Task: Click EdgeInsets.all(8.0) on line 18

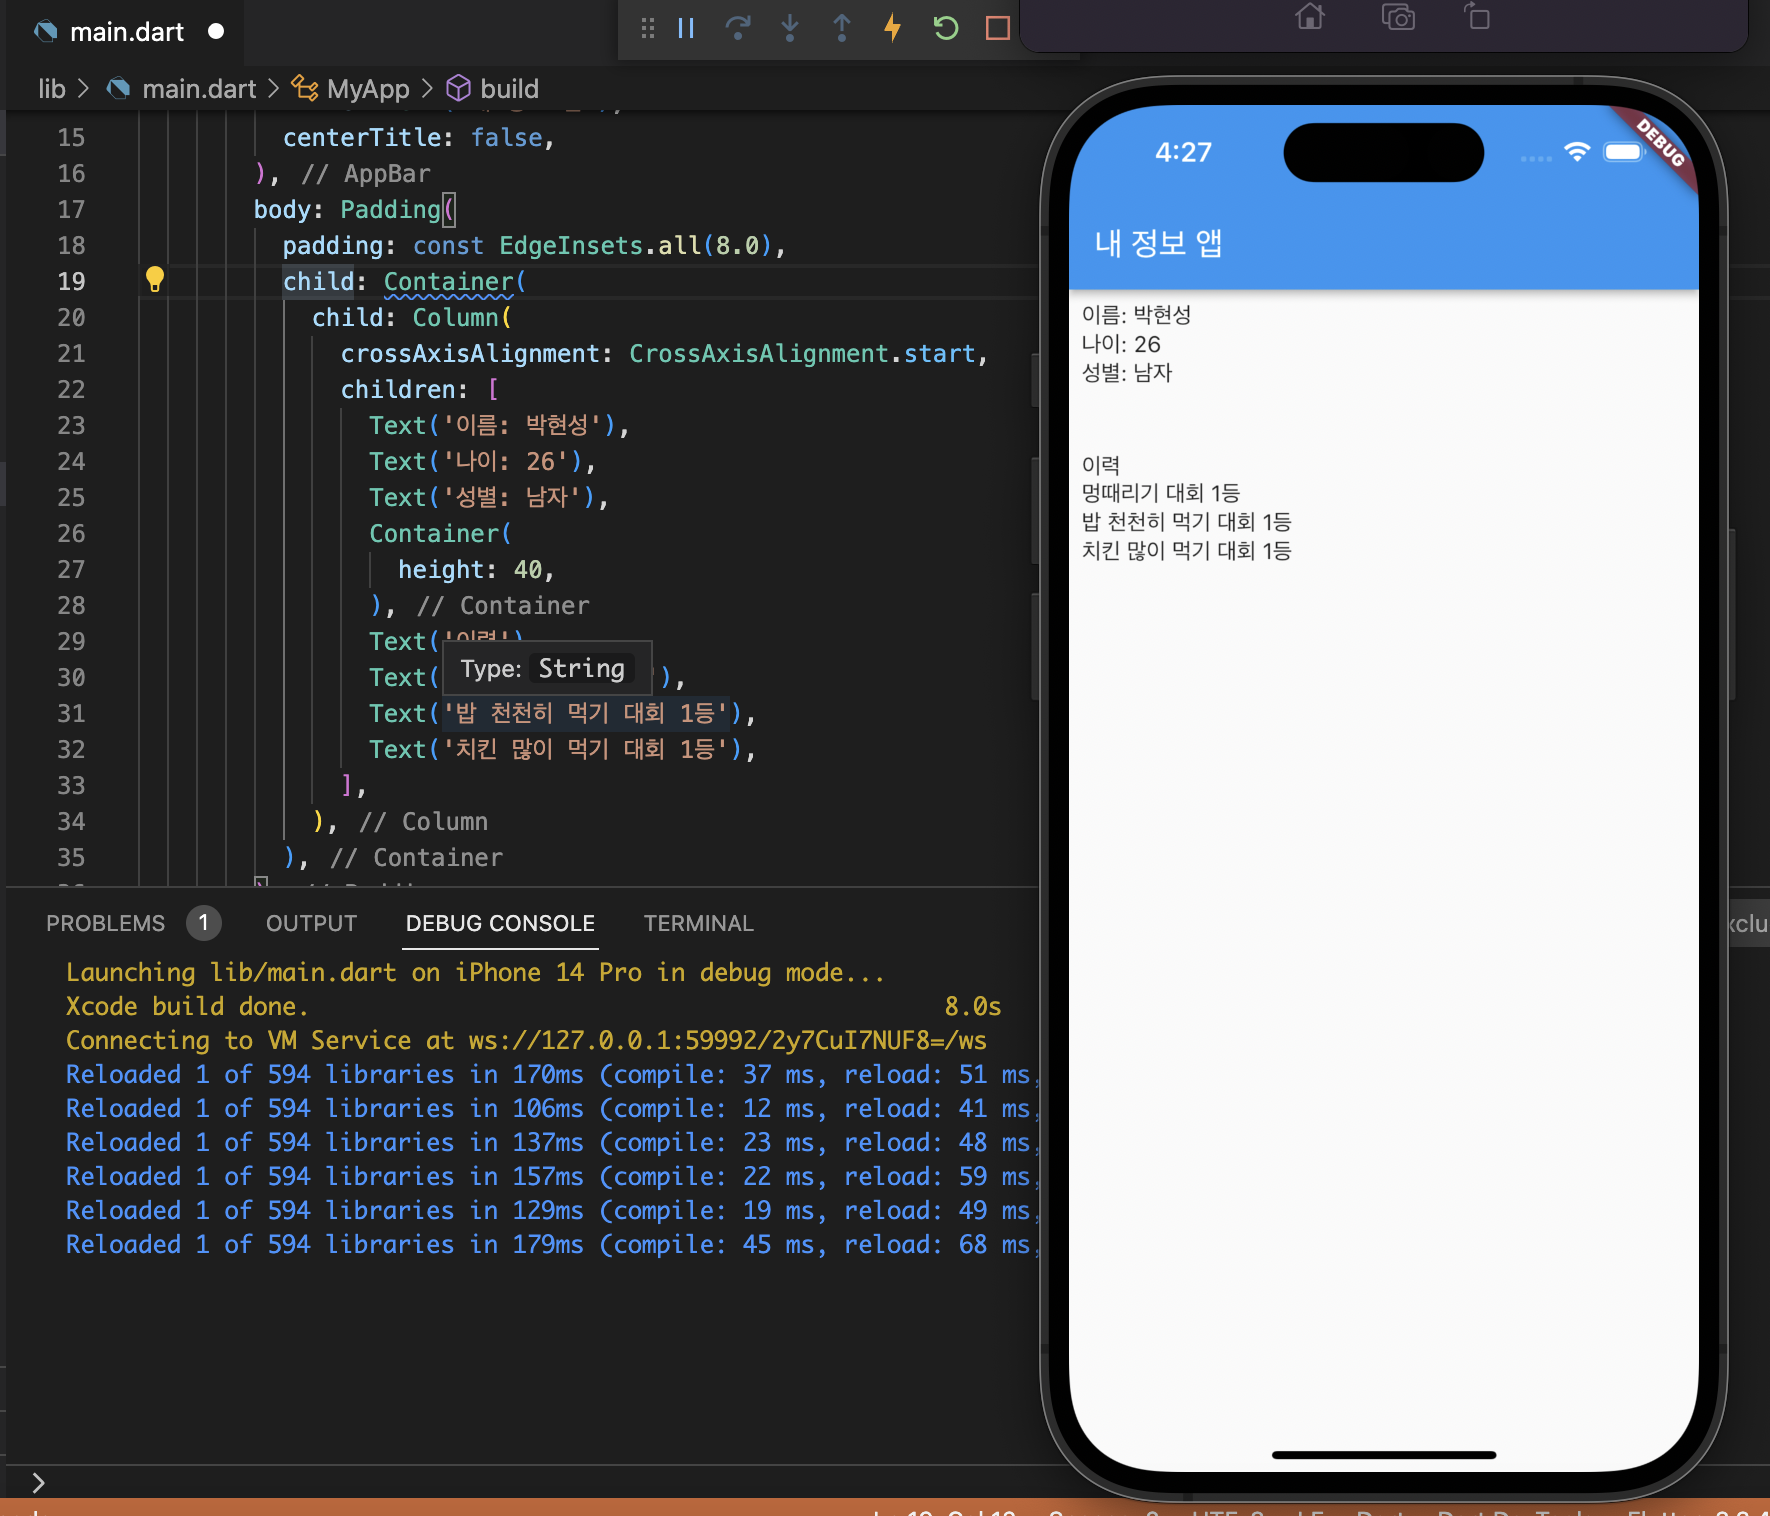Action: (634, 245)
